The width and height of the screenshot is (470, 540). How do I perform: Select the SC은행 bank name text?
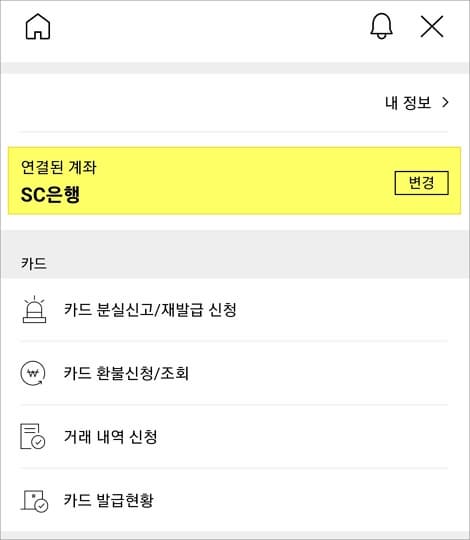(50, 195)
